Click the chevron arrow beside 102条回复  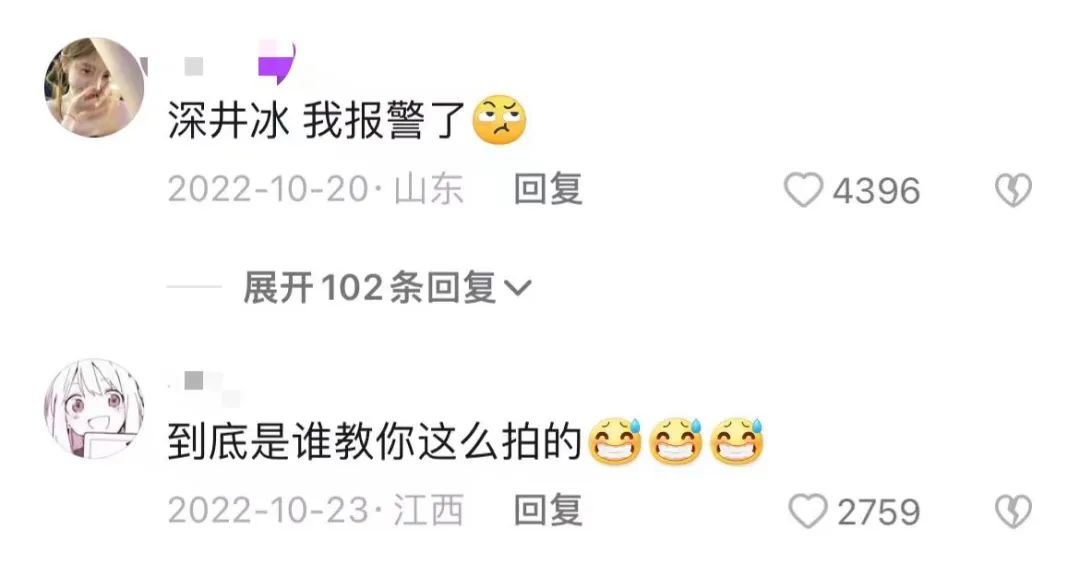(x=518, y=288)
